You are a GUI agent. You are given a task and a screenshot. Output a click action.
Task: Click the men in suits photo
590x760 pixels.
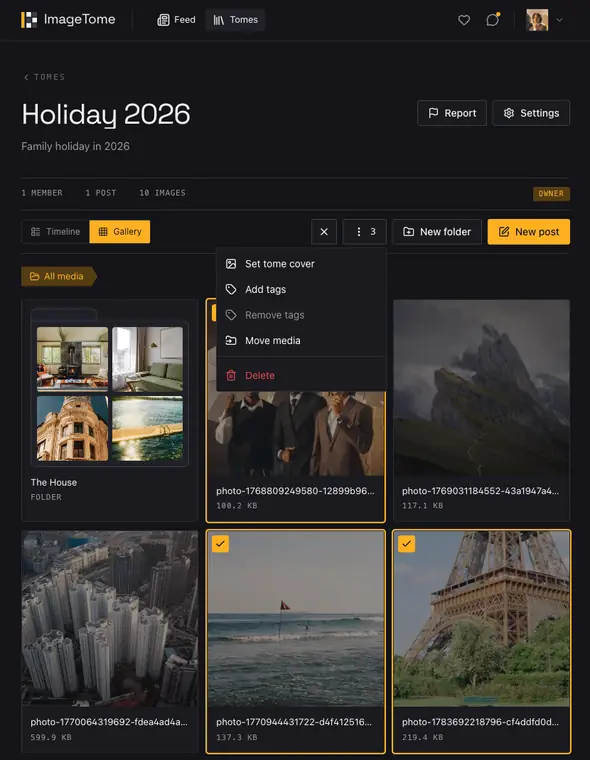click(296, 434)
